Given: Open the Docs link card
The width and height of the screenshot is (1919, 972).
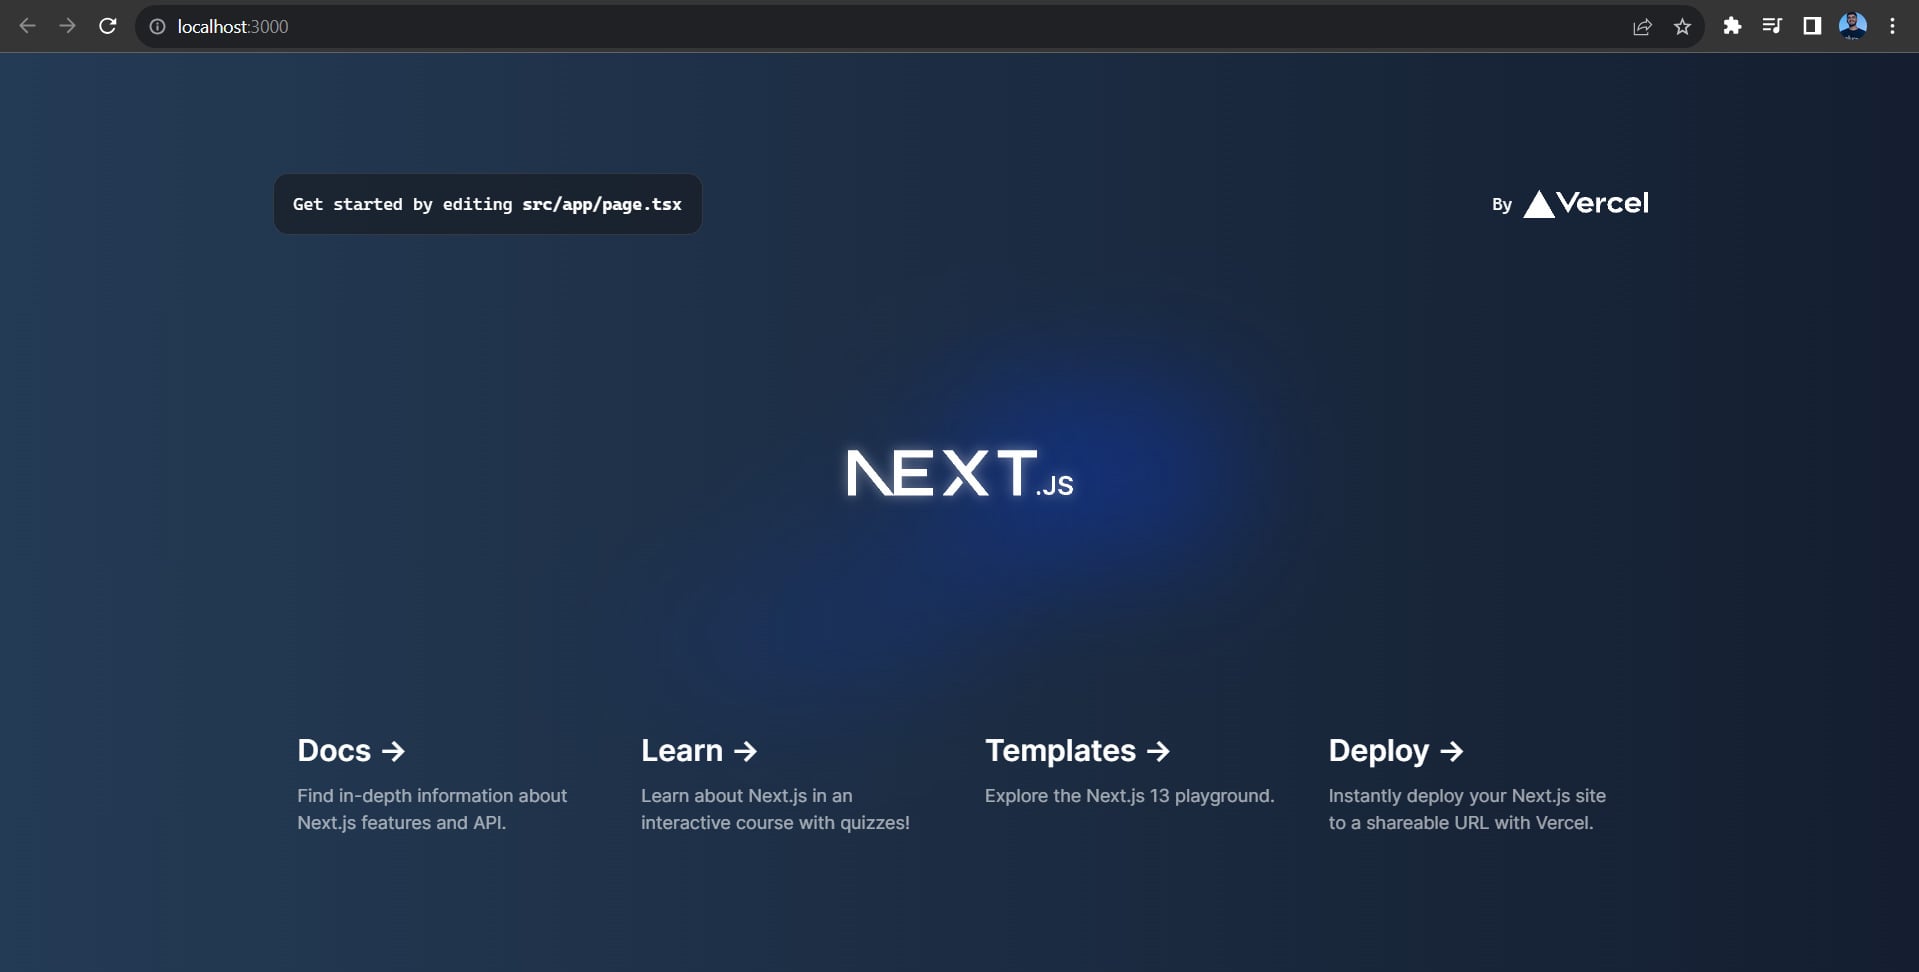Looking at the screenshot, I should 351,751.
